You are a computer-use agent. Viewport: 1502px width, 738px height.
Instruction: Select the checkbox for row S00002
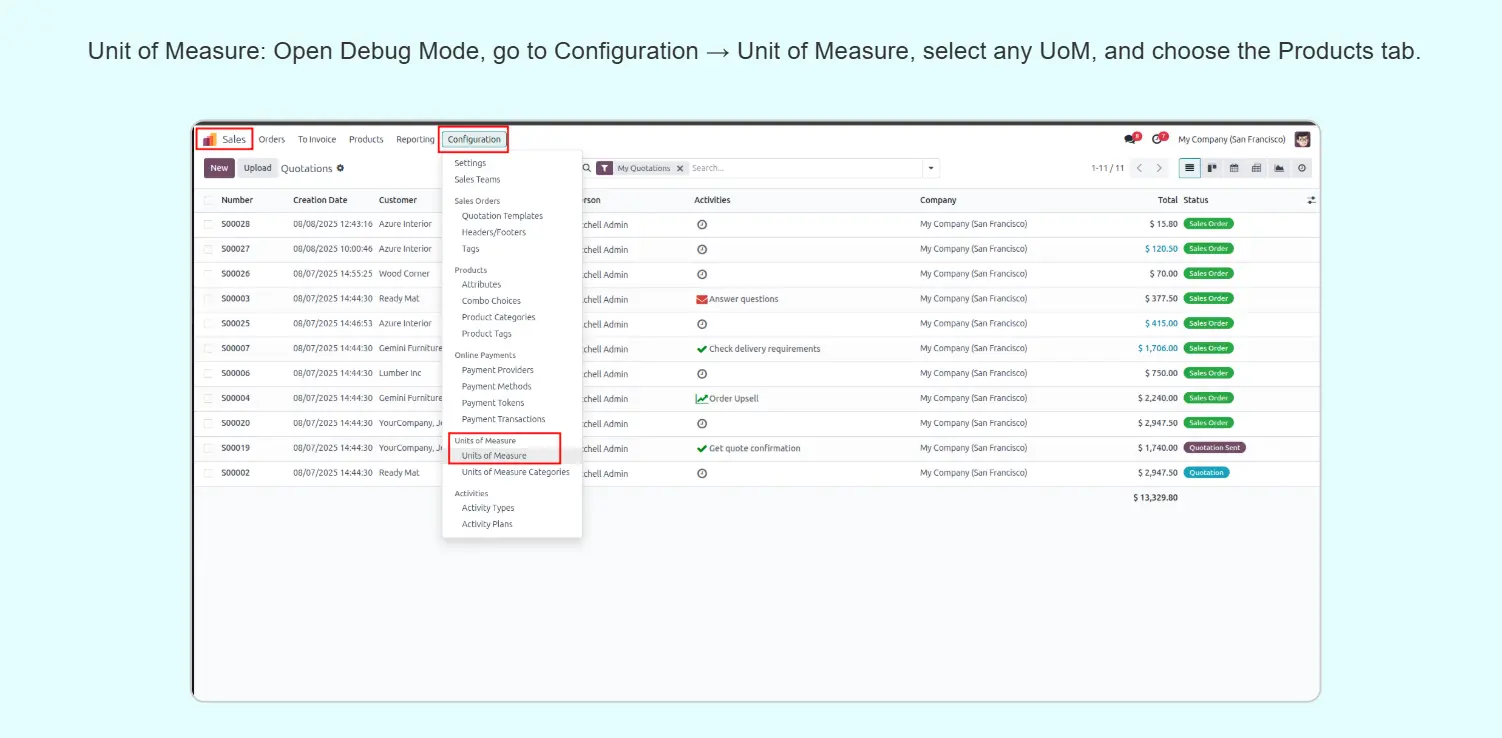pyautogui.click(x=208, y=473)
